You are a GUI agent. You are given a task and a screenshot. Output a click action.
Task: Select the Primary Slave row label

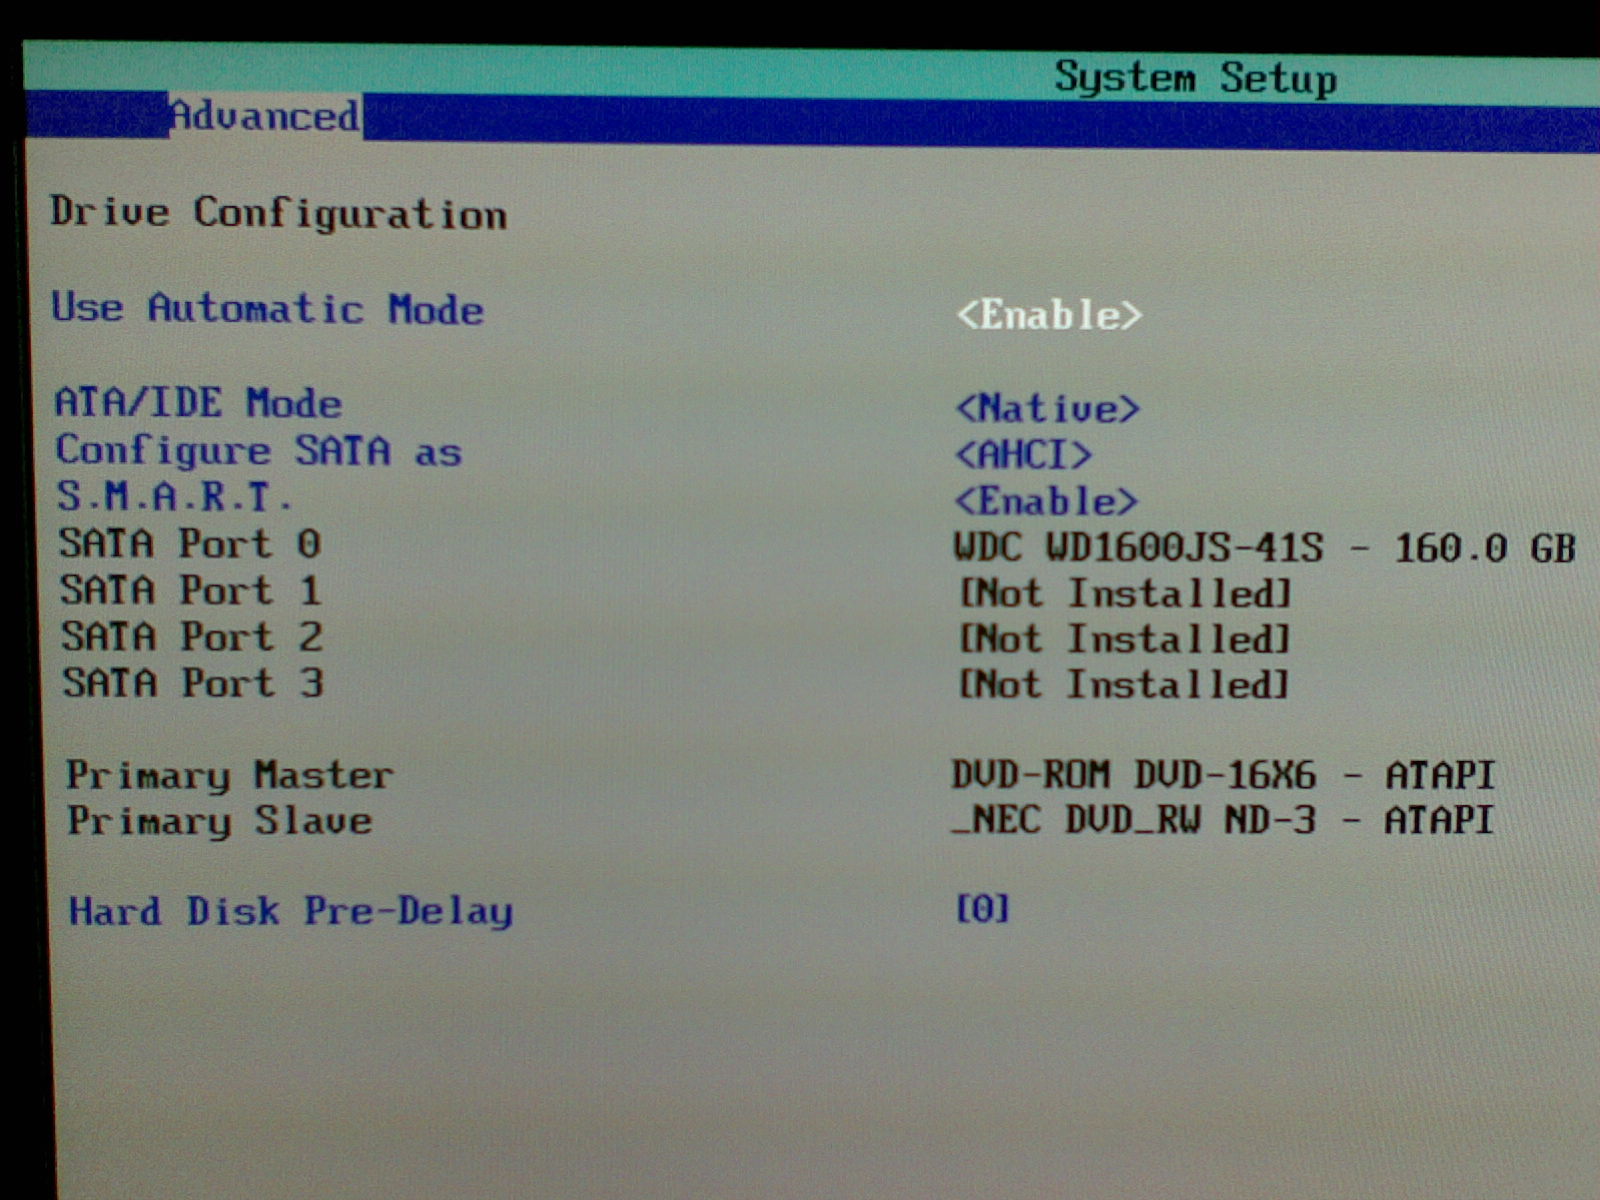tap(220, 821)
